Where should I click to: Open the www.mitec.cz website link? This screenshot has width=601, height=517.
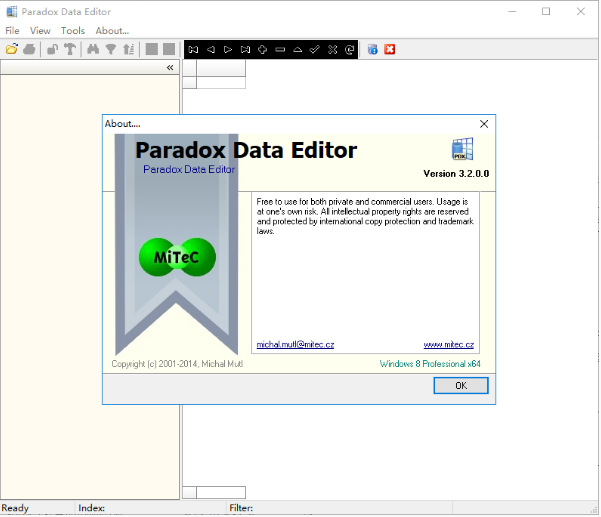[x=449, y=345]
